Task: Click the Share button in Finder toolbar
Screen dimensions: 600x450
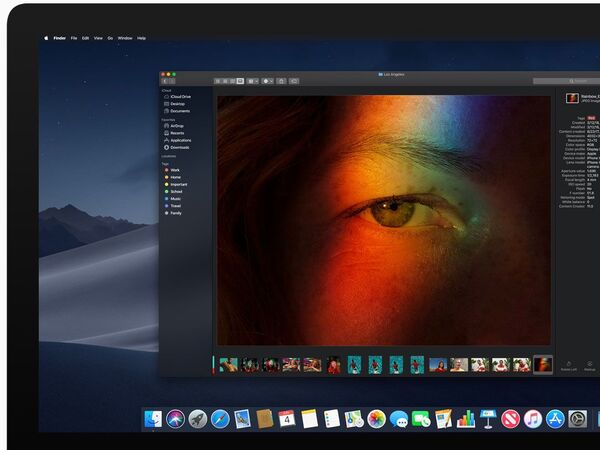Action: [x=281, y=80]
